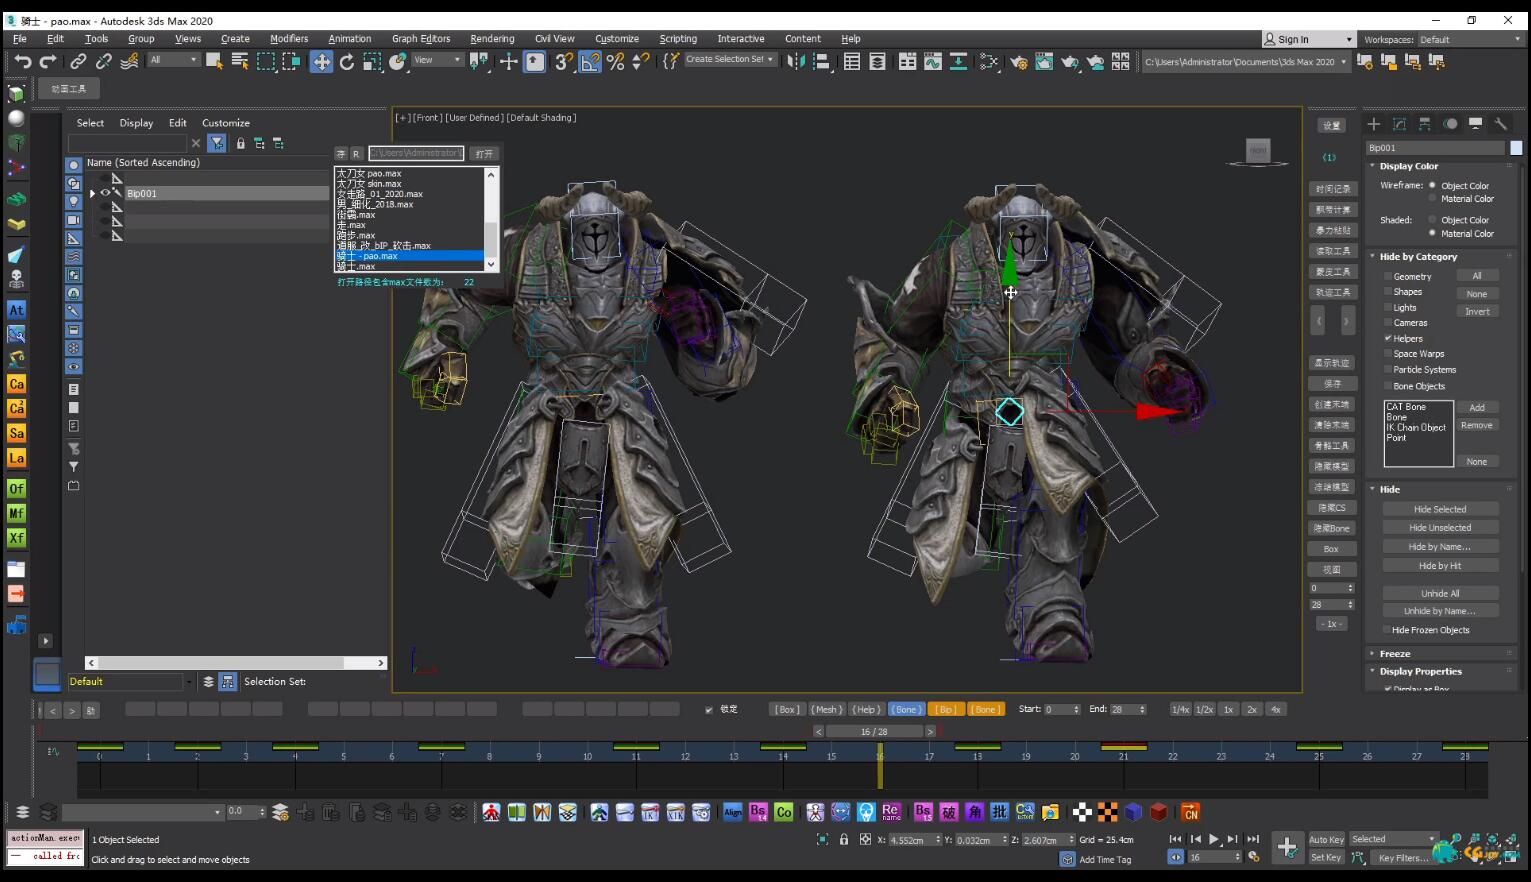
Task: Select Wireframe Material Color radio button
Action: (1432, 199)
